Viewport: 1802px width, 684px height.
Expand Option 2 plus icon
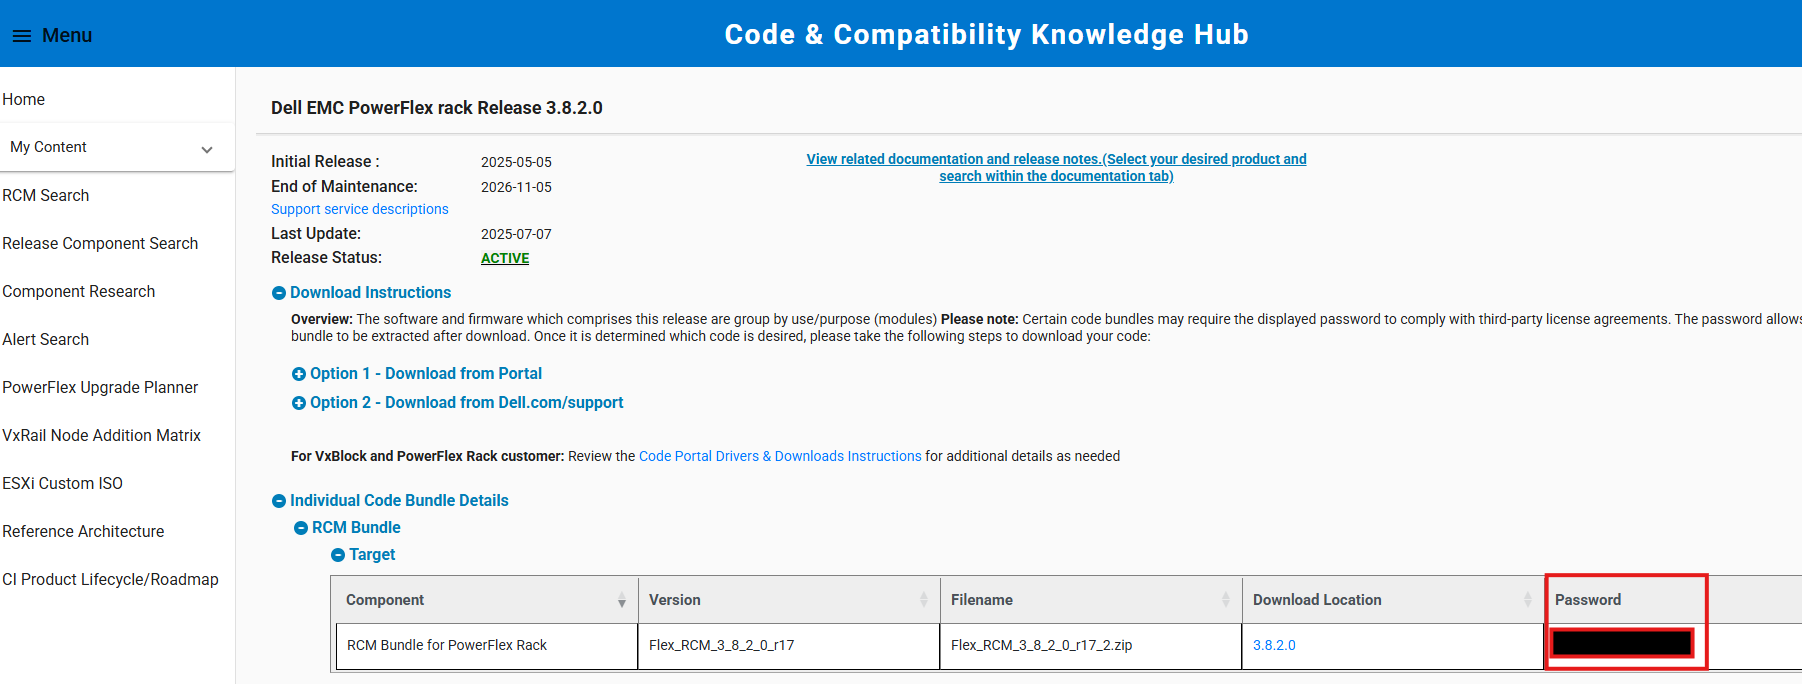coord(299,403)
